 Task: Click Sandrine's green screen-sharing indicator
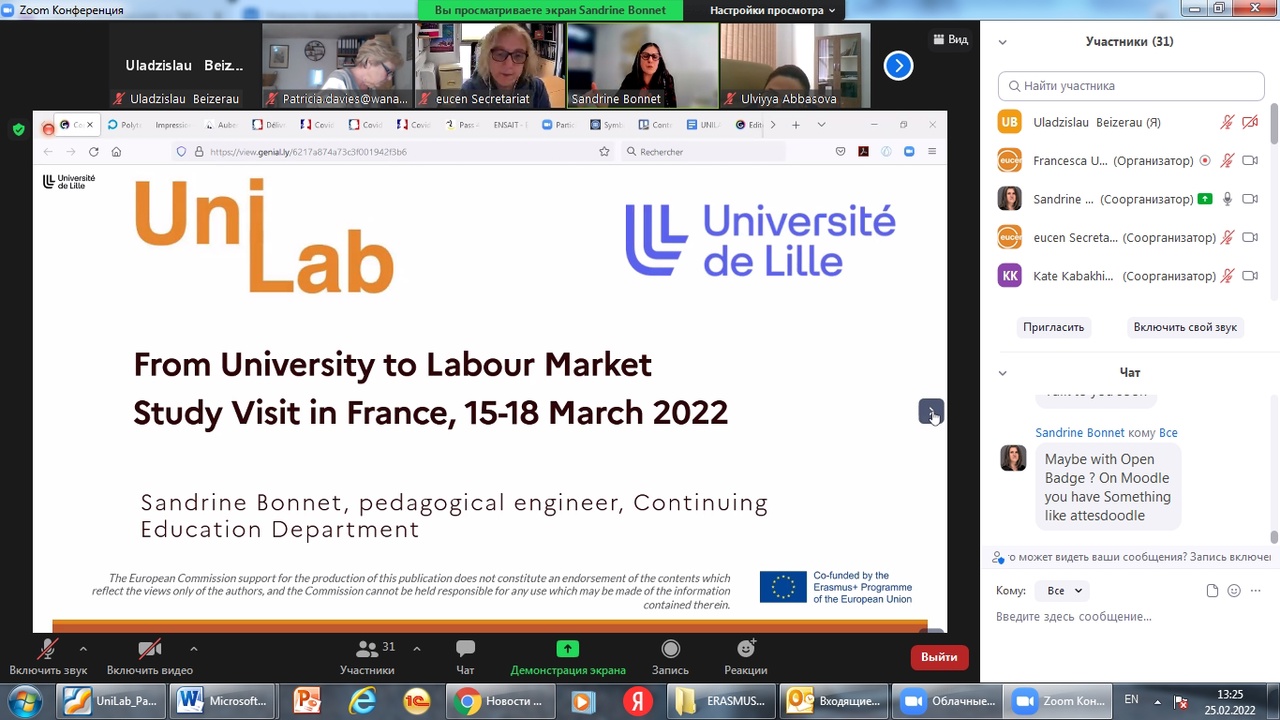pos(1205,199)
